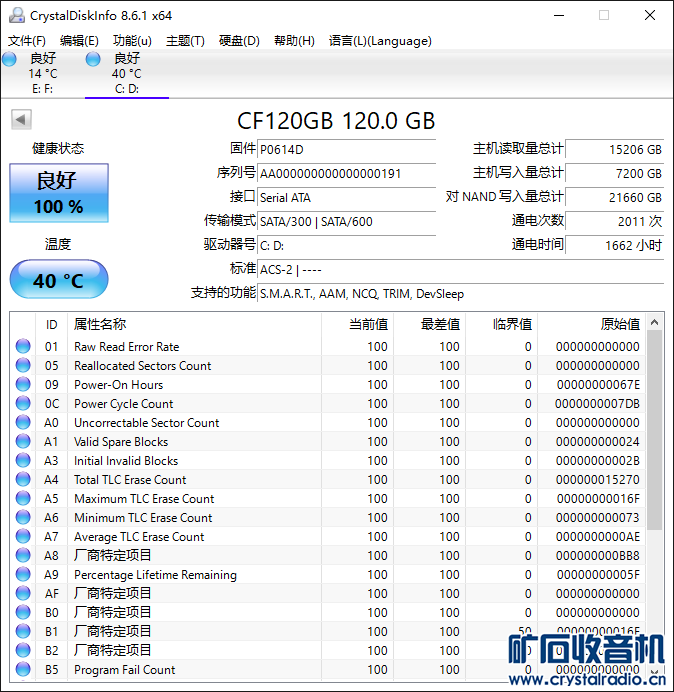674x692 pixels.
Task: Click the 良好 100% health status button
Action: pos(59,193)
